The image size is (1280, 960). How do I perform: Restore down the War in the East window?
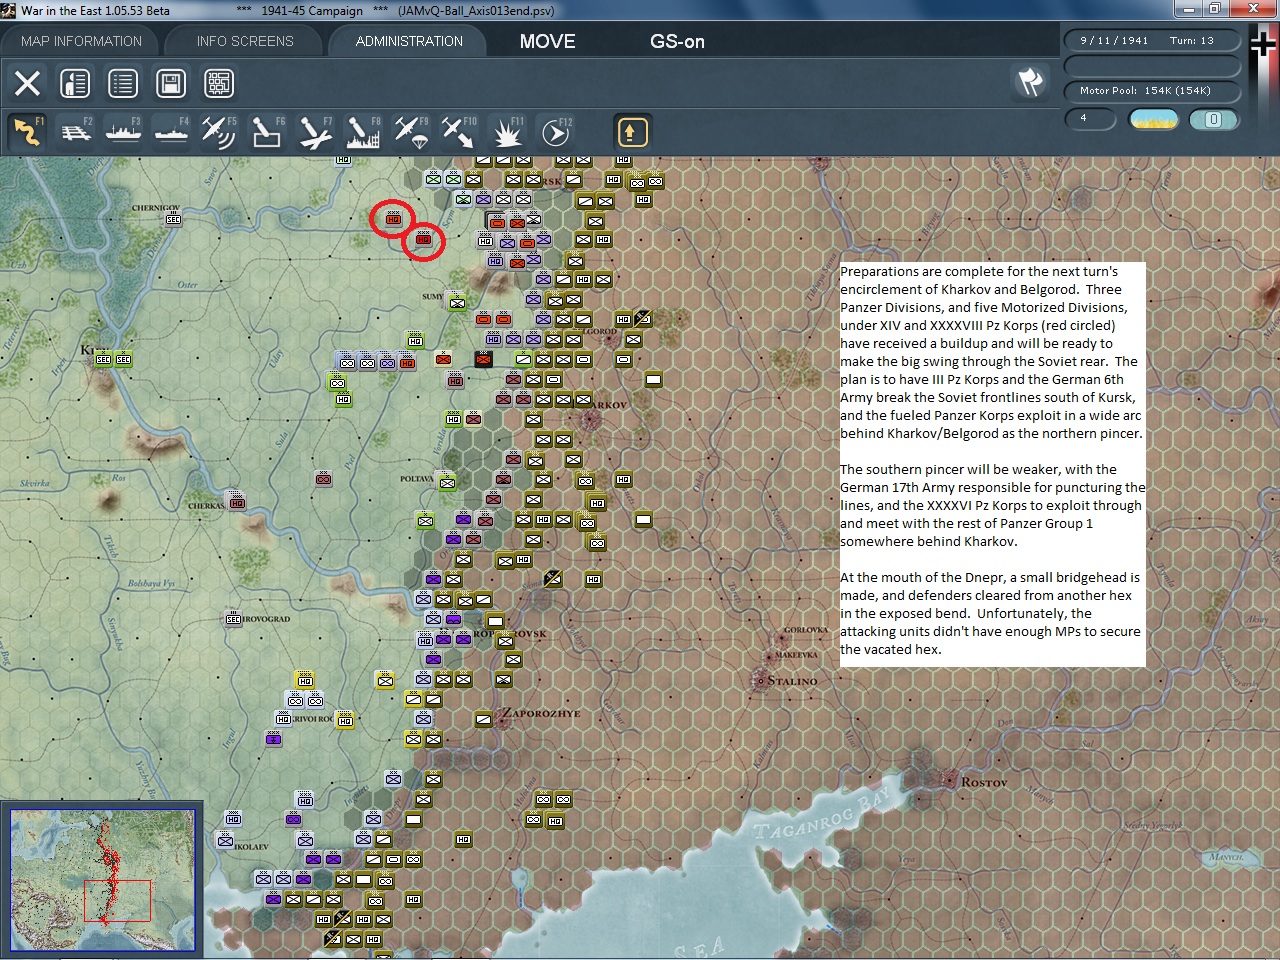1214,9
